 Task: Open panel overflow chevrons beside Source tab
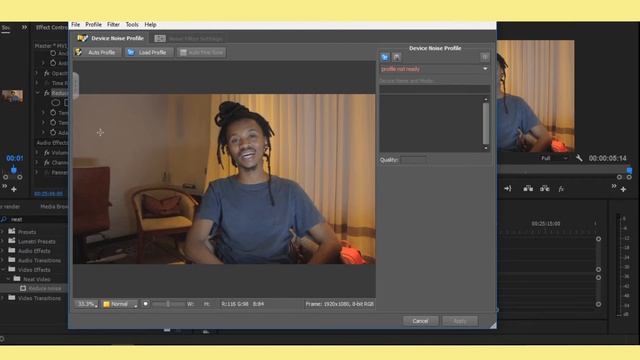coord(24,27)
